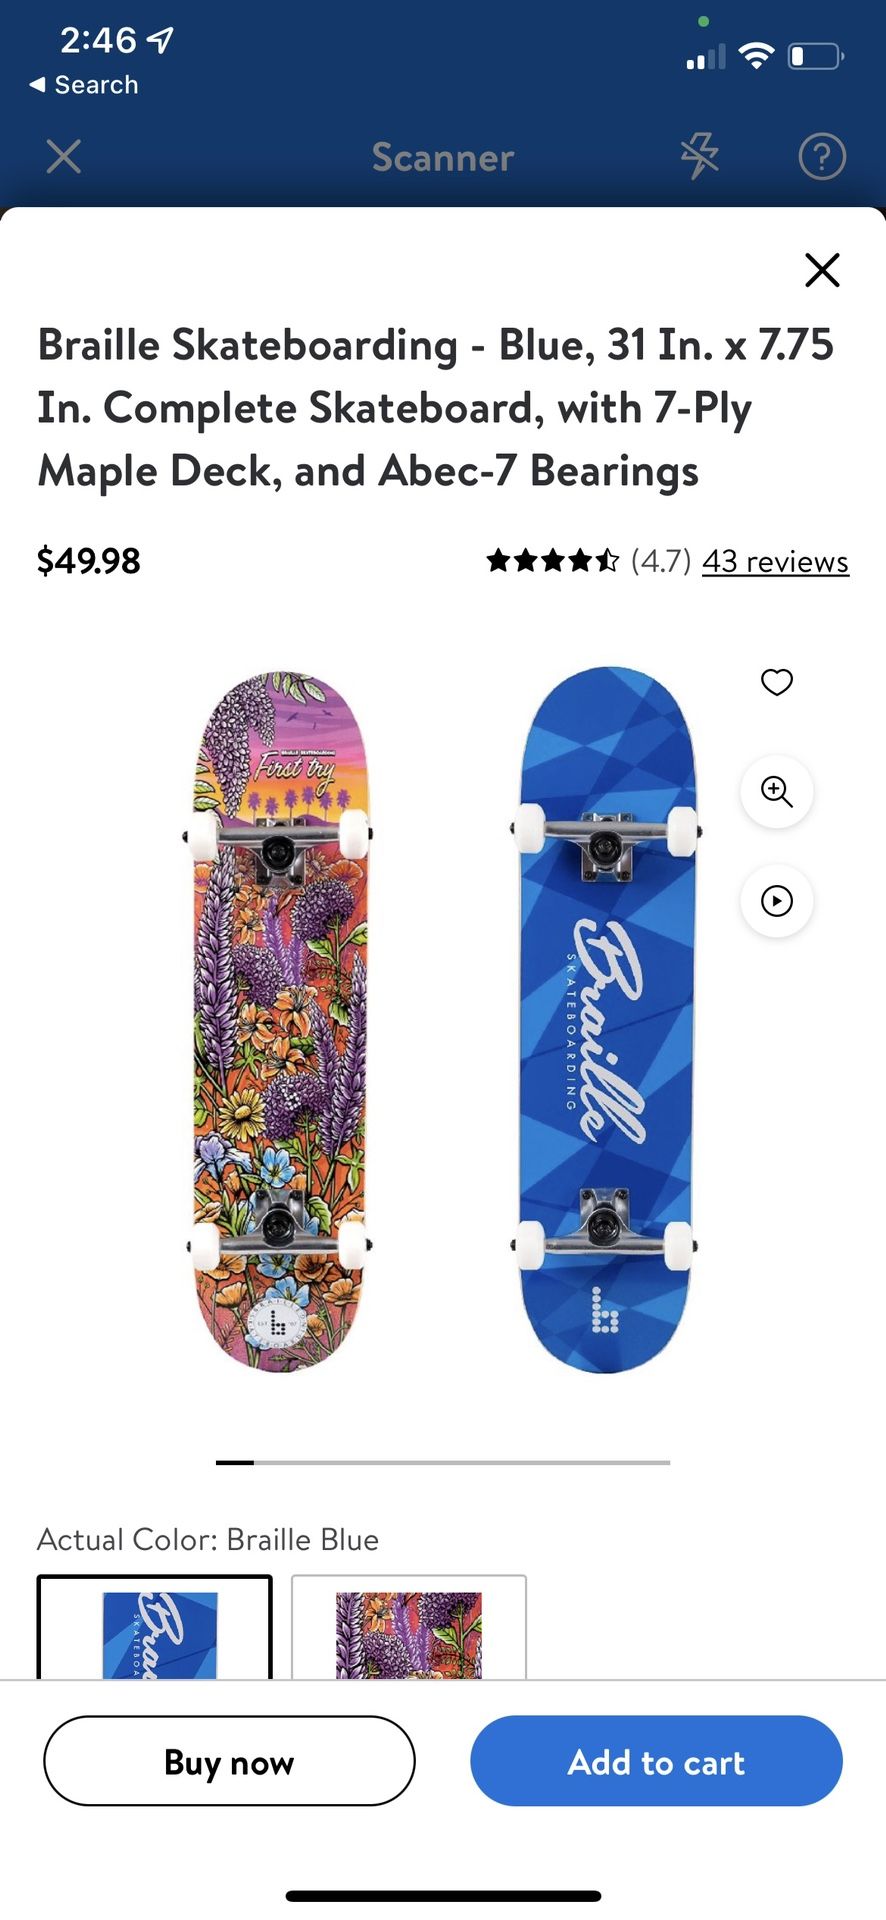Tap the Buy now button
Viewport: 886px width, 1920px height.
(229, 1761)
